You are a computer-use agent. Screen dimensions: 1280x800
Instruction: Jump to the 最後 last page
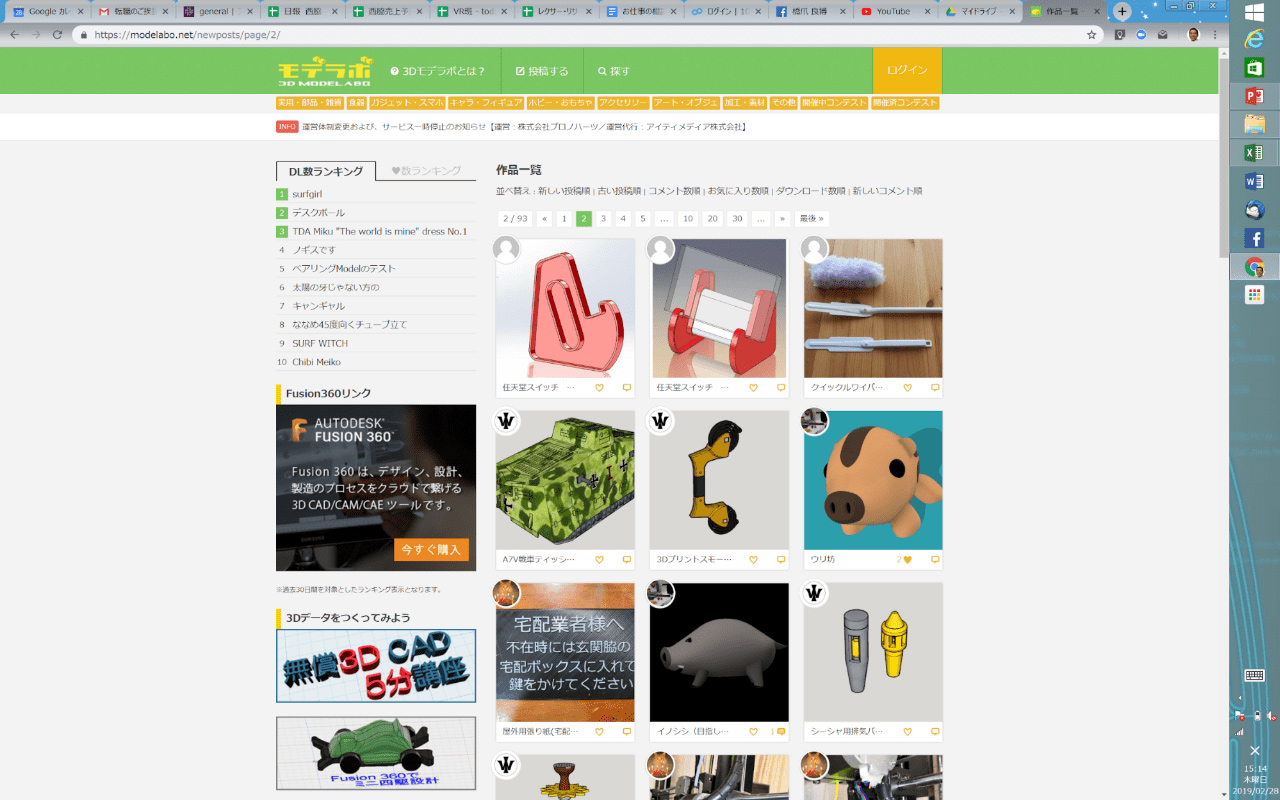(812, 218)
